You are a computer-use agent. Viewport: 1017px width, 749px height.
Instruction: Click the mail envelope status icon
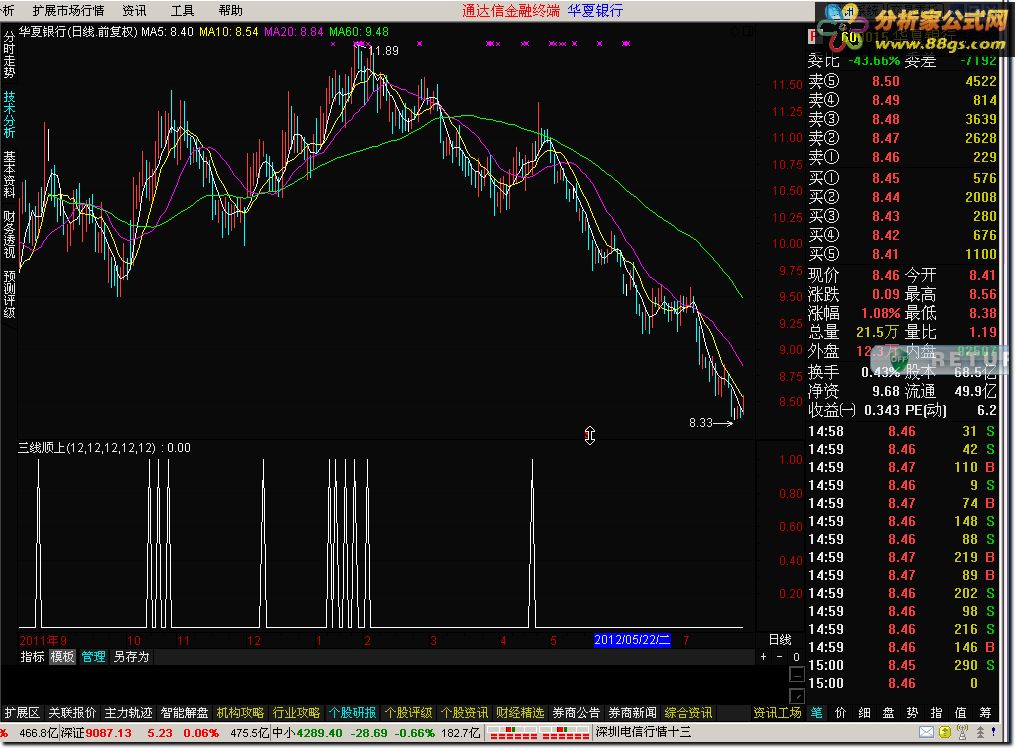[926, 732]
